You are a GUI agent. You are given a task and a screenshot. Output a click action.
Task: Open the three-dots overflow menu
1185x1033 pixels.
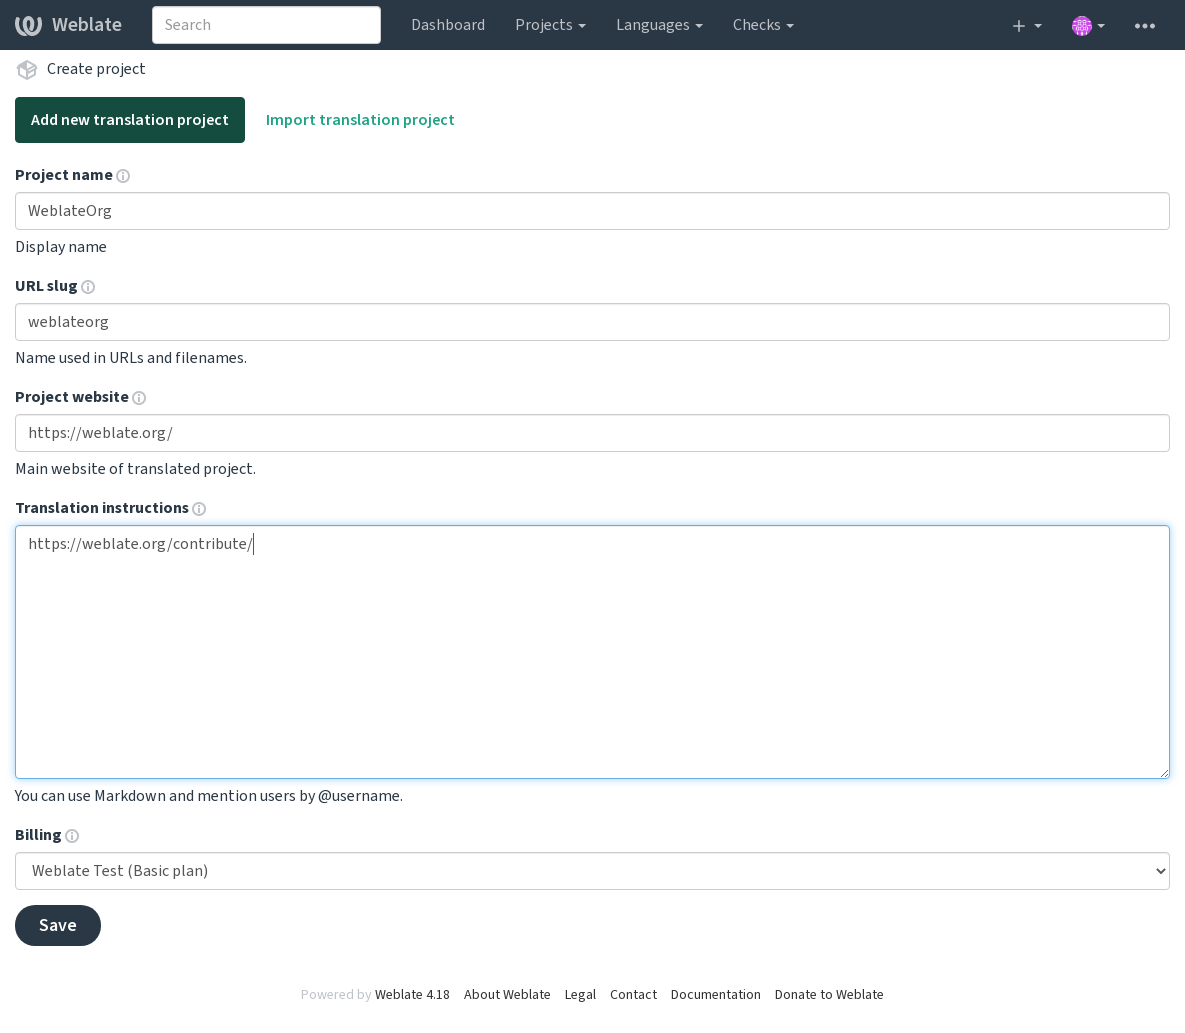coord(1144,26)
